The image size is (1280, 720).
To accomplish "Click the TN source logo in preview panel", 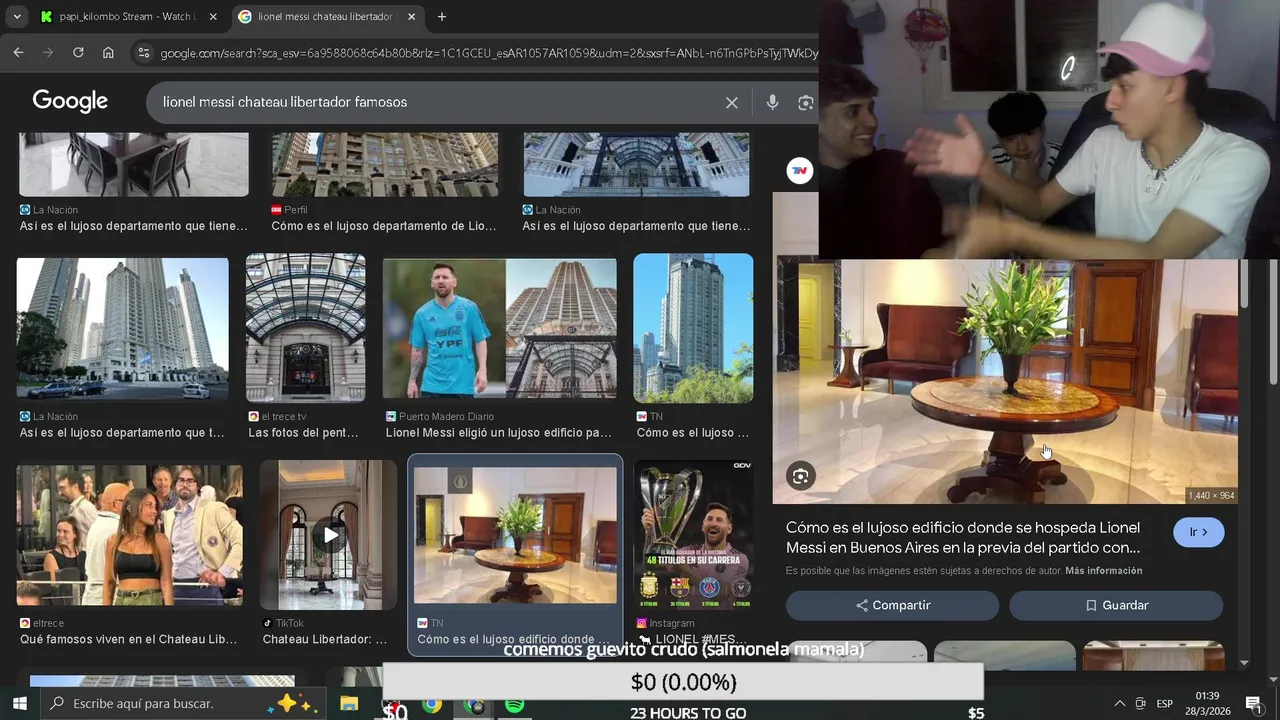I will (799, 170).
